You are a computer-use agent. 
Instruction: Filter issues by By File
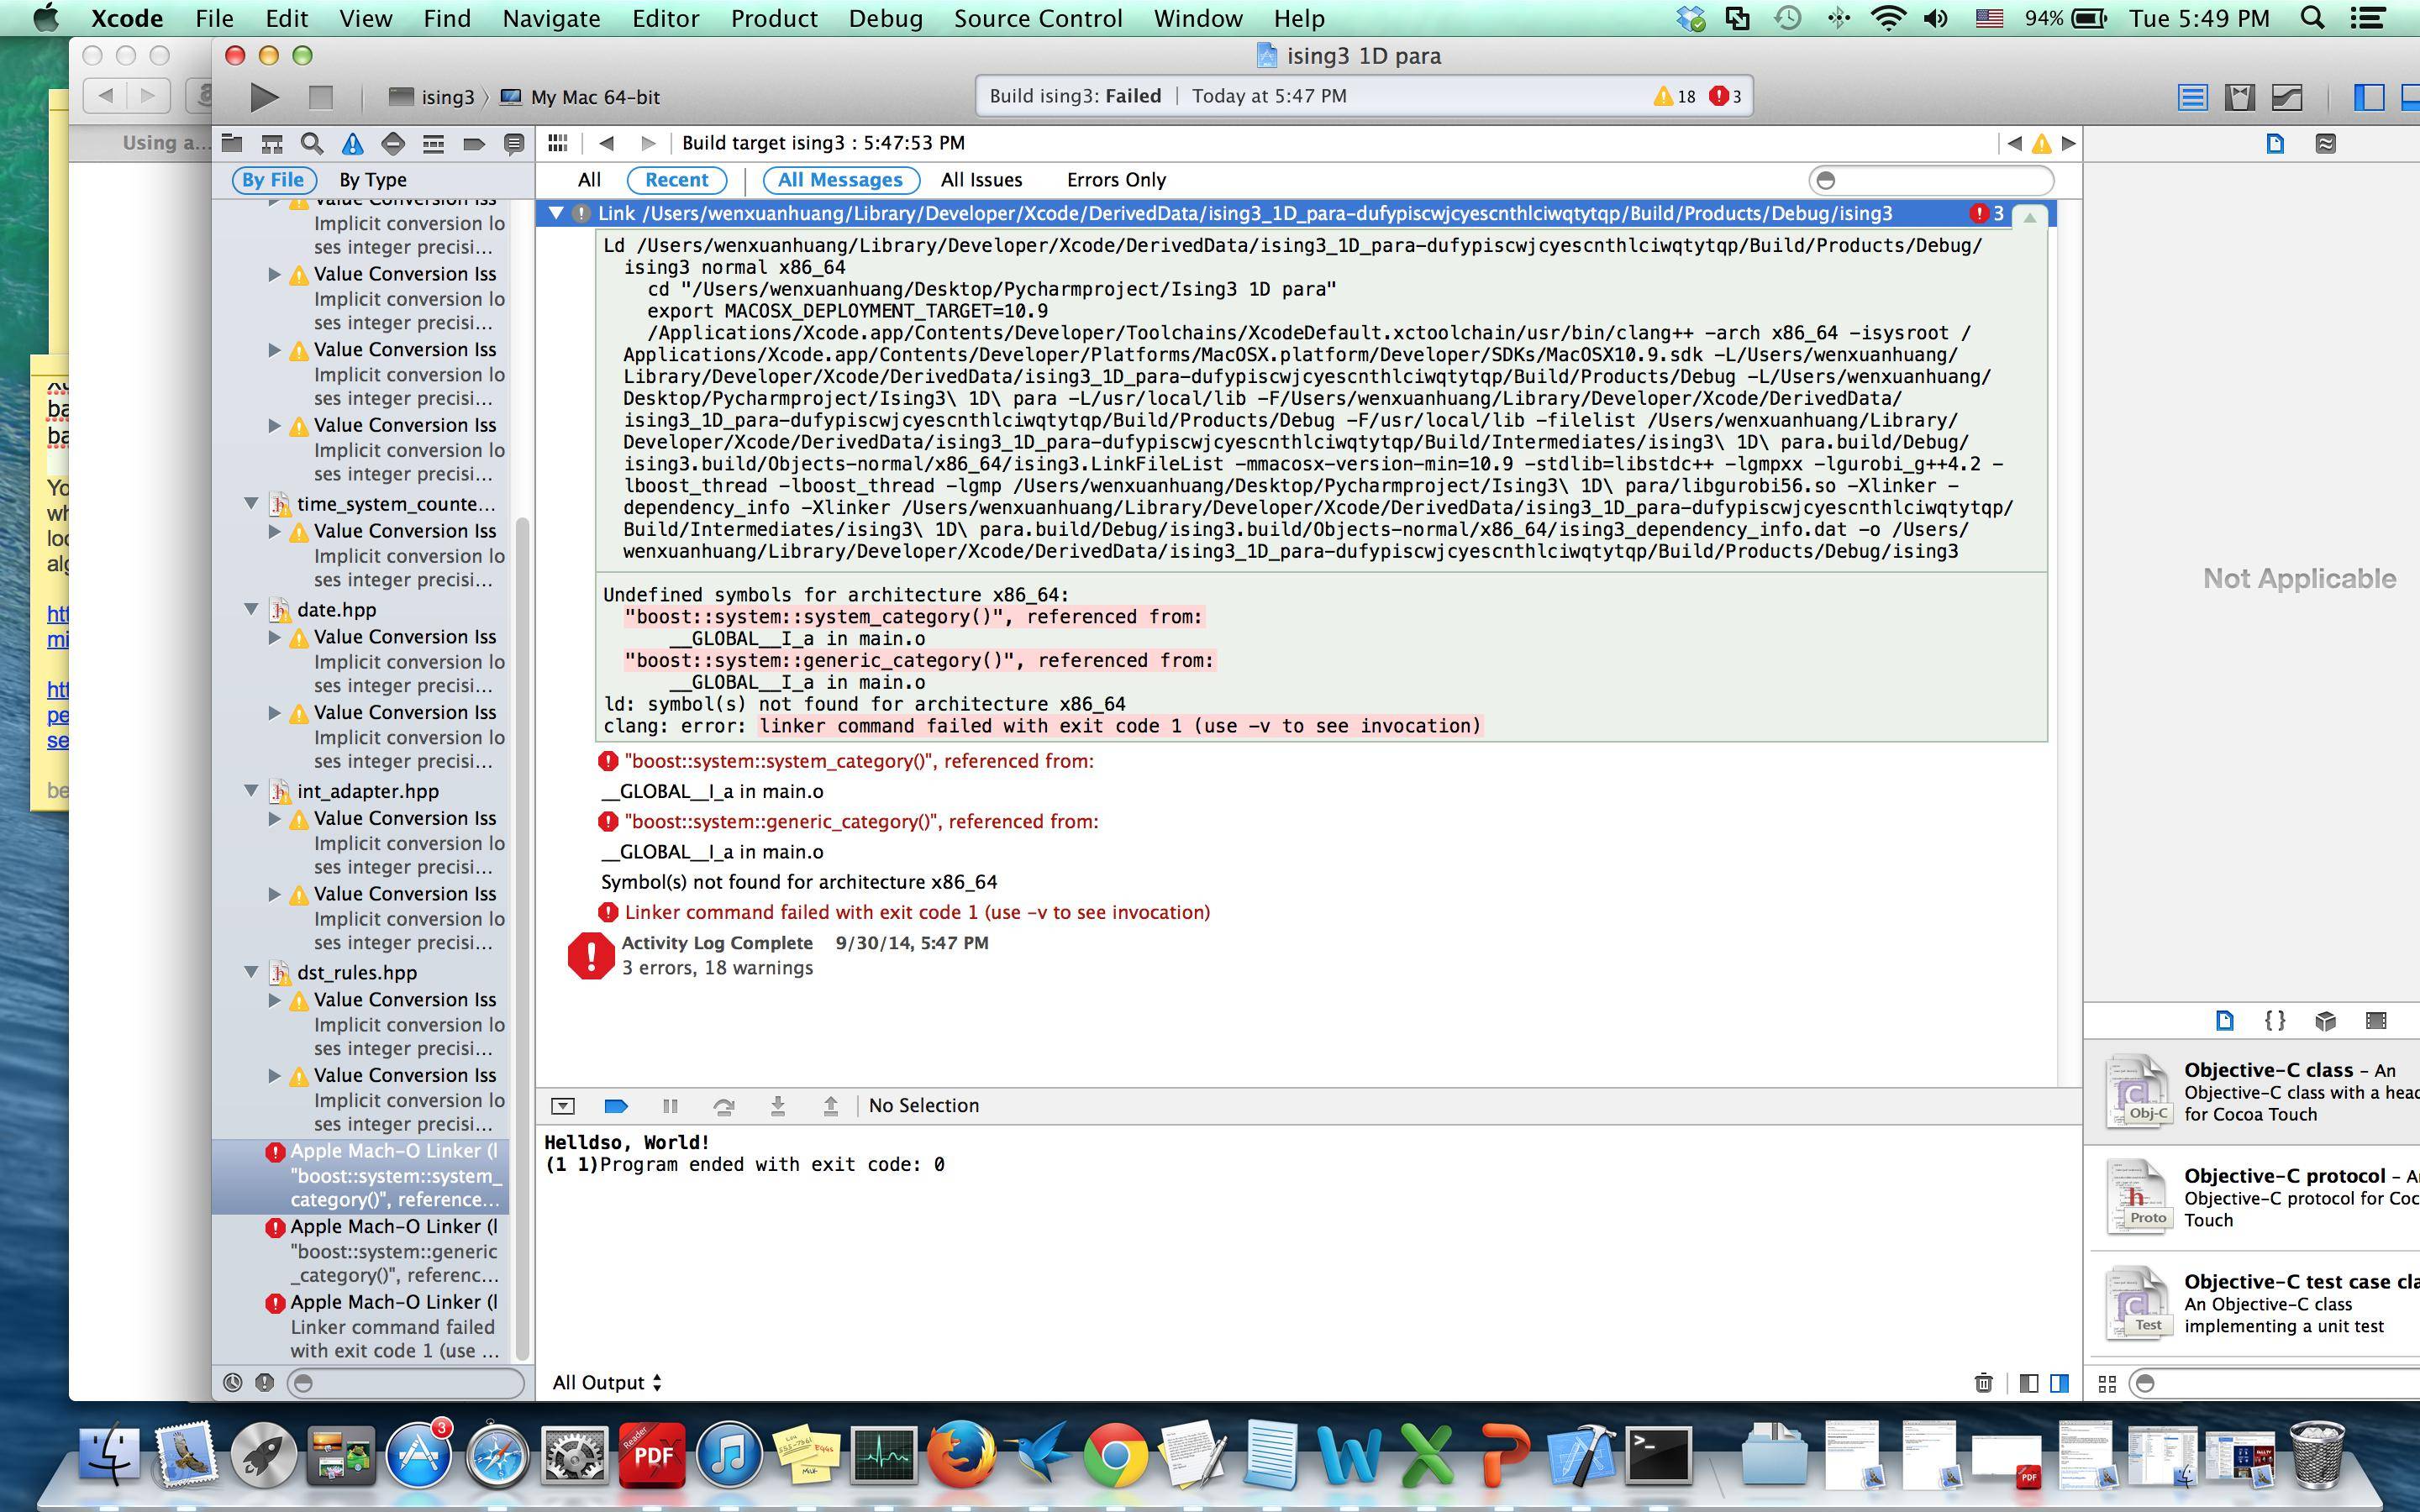coord(273,180)
